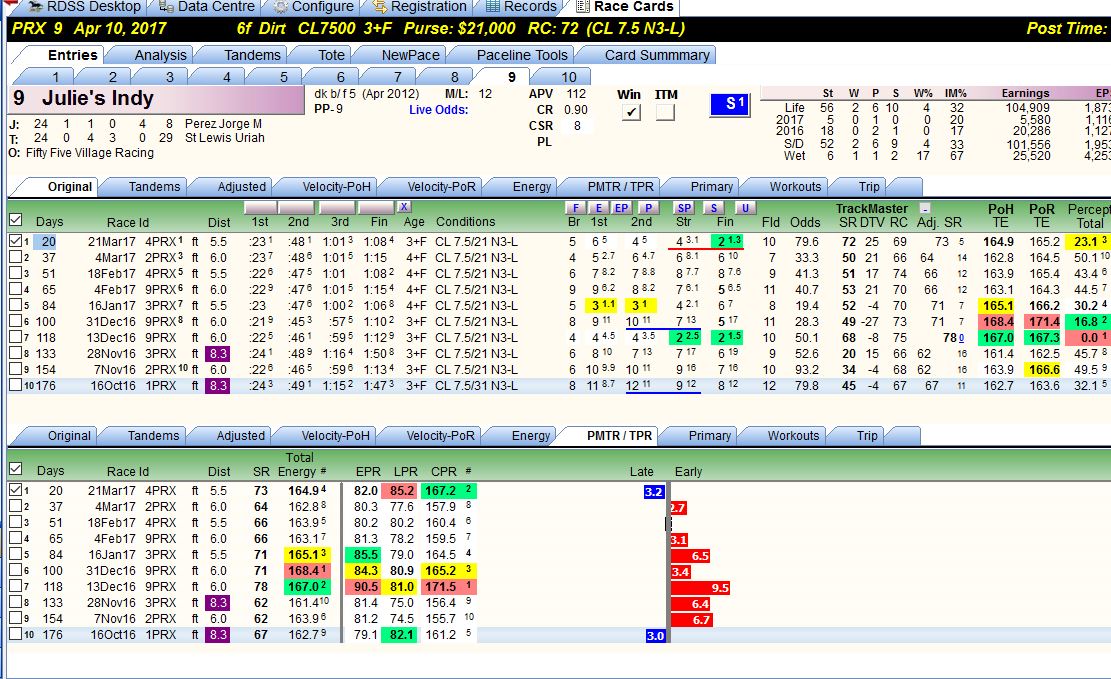The width and height of the screenshot is (1111, 679).
Task: Check paceline 2 dated 4Mar17 in Original table
Action: (16, 257)
